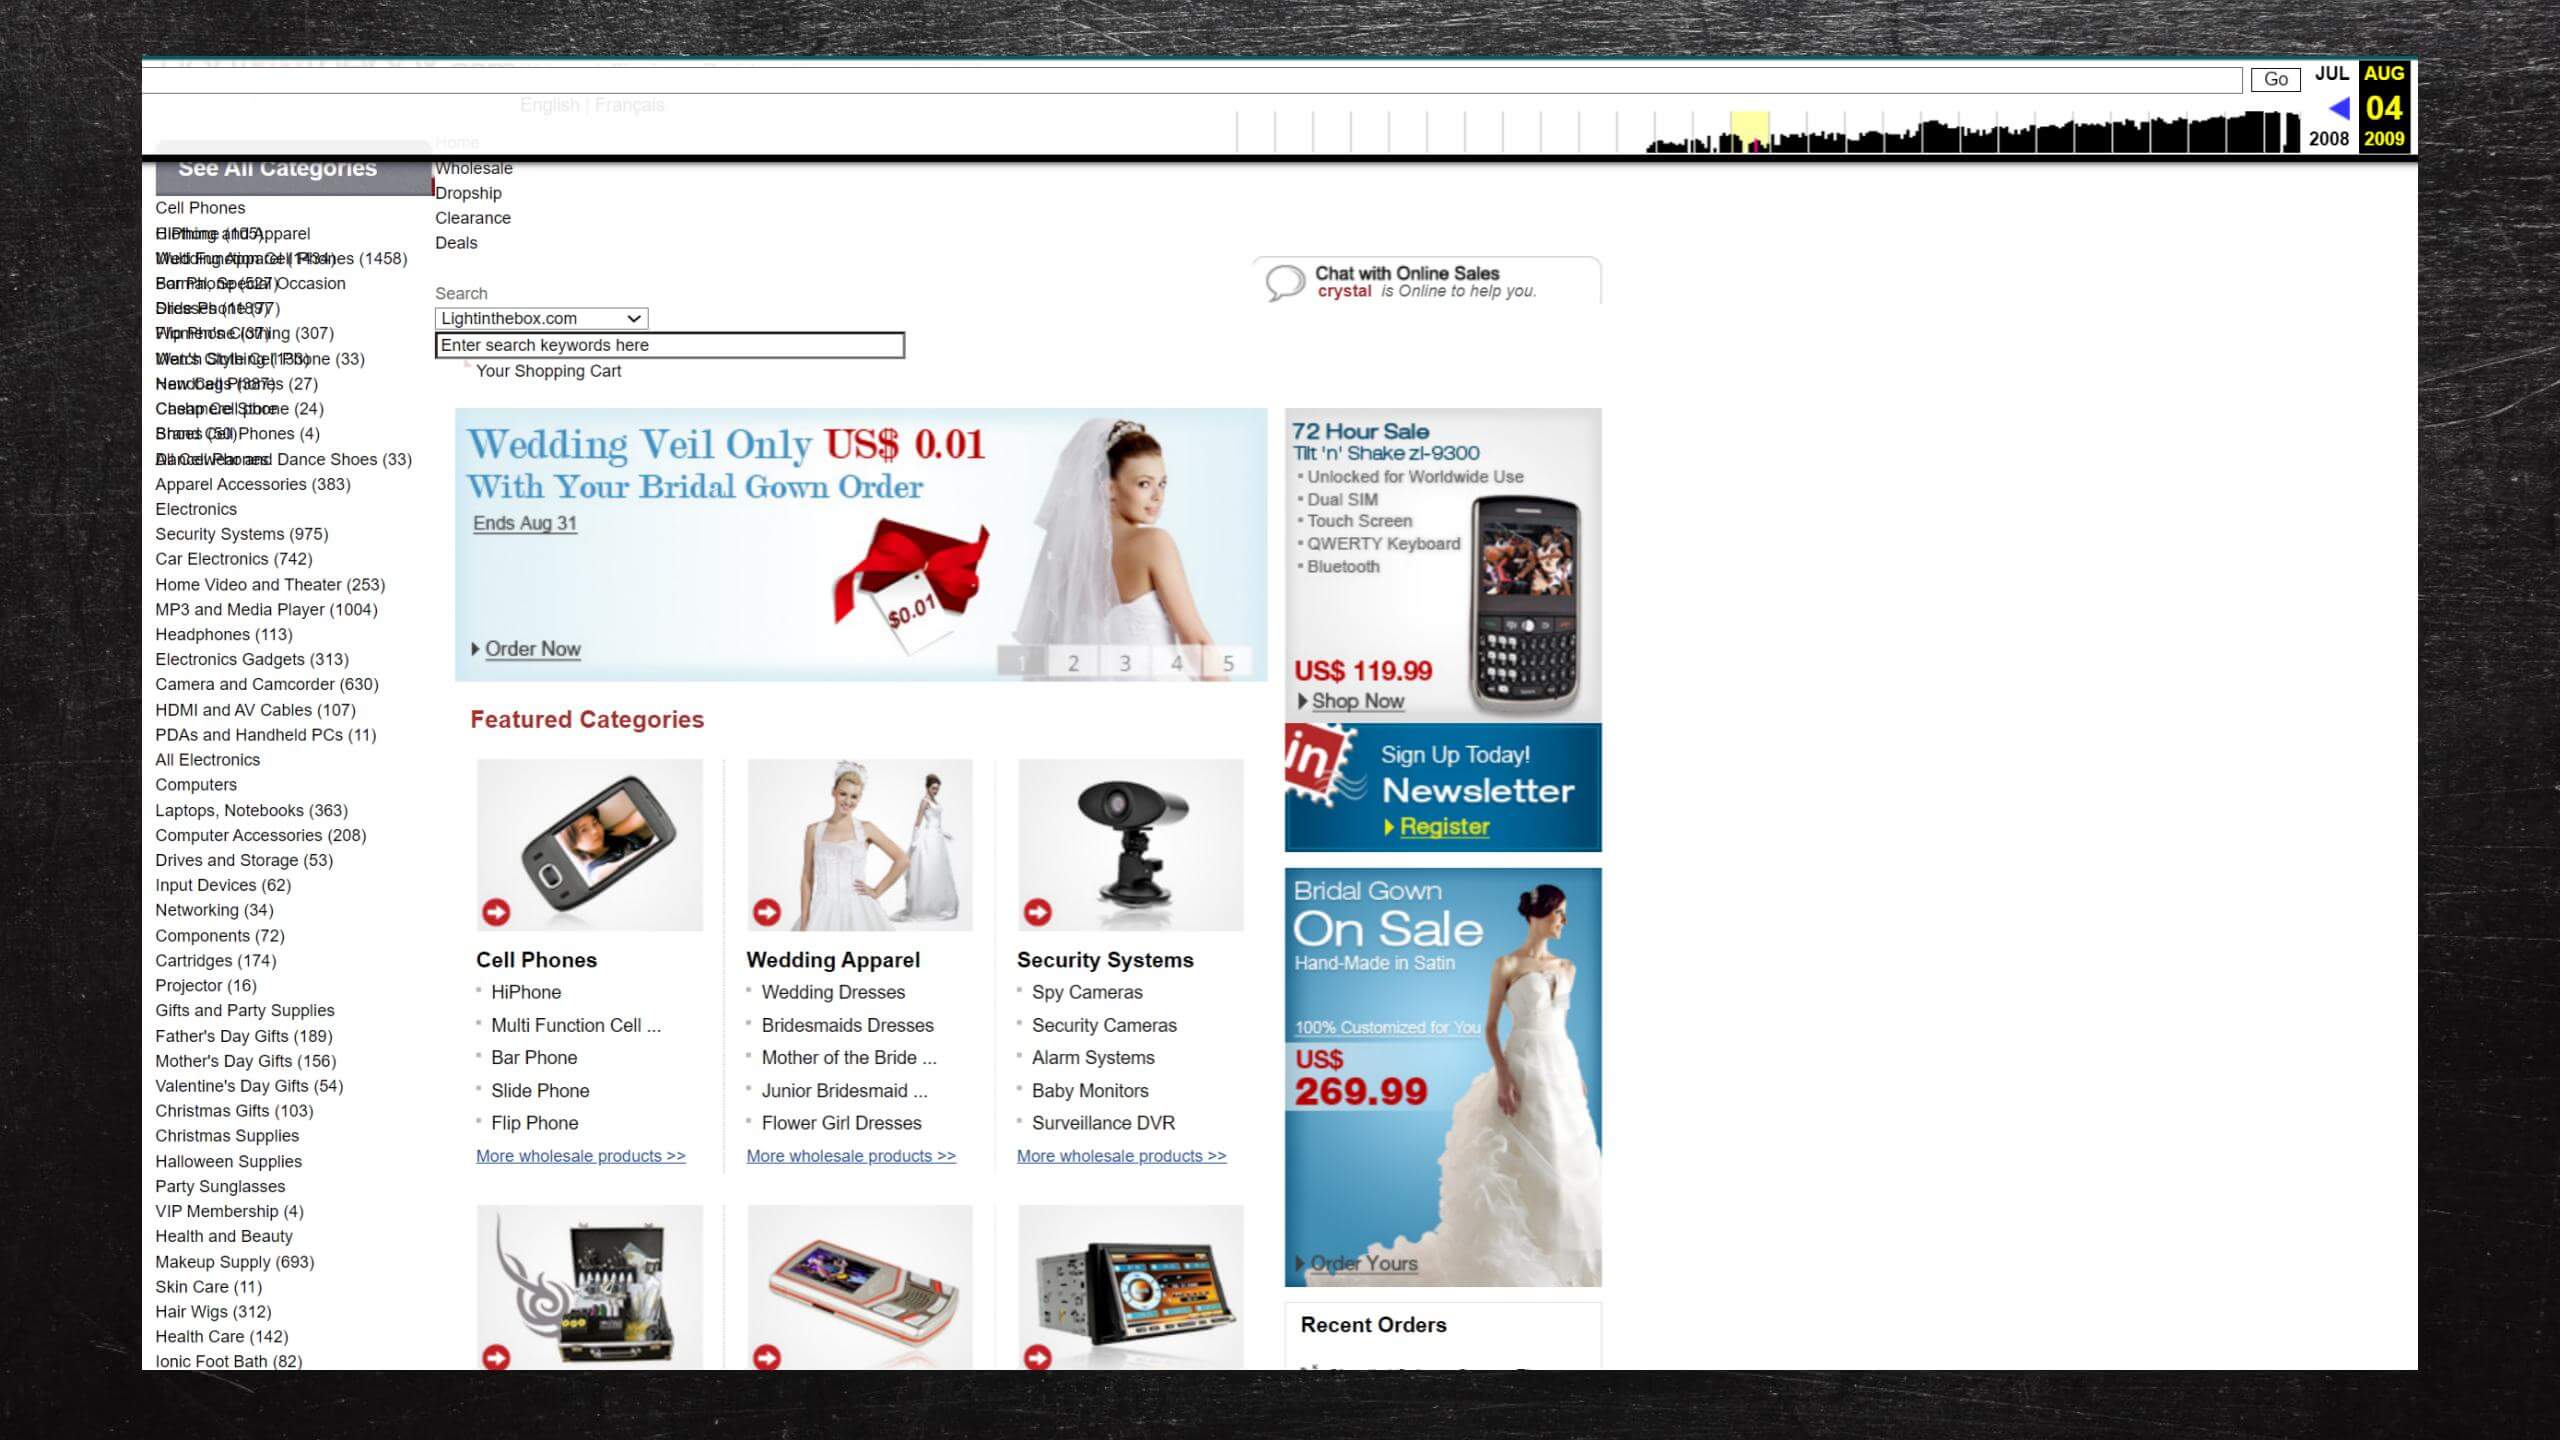The image size is (2560, 1440).
Task: Click the Go button in Wayback toolbar
Action: 2276,79
